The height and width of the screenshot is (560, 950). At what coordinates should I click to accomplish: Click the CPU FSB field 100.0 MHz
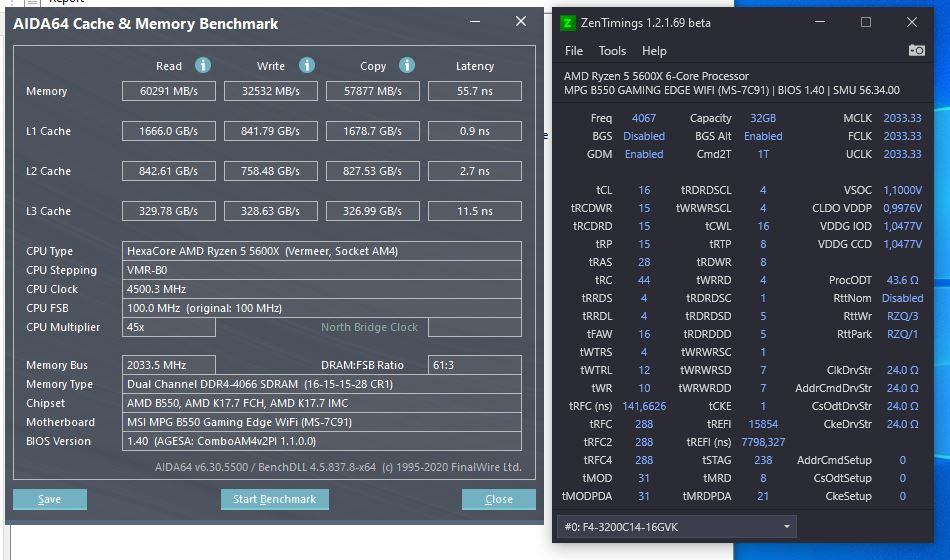322,308
